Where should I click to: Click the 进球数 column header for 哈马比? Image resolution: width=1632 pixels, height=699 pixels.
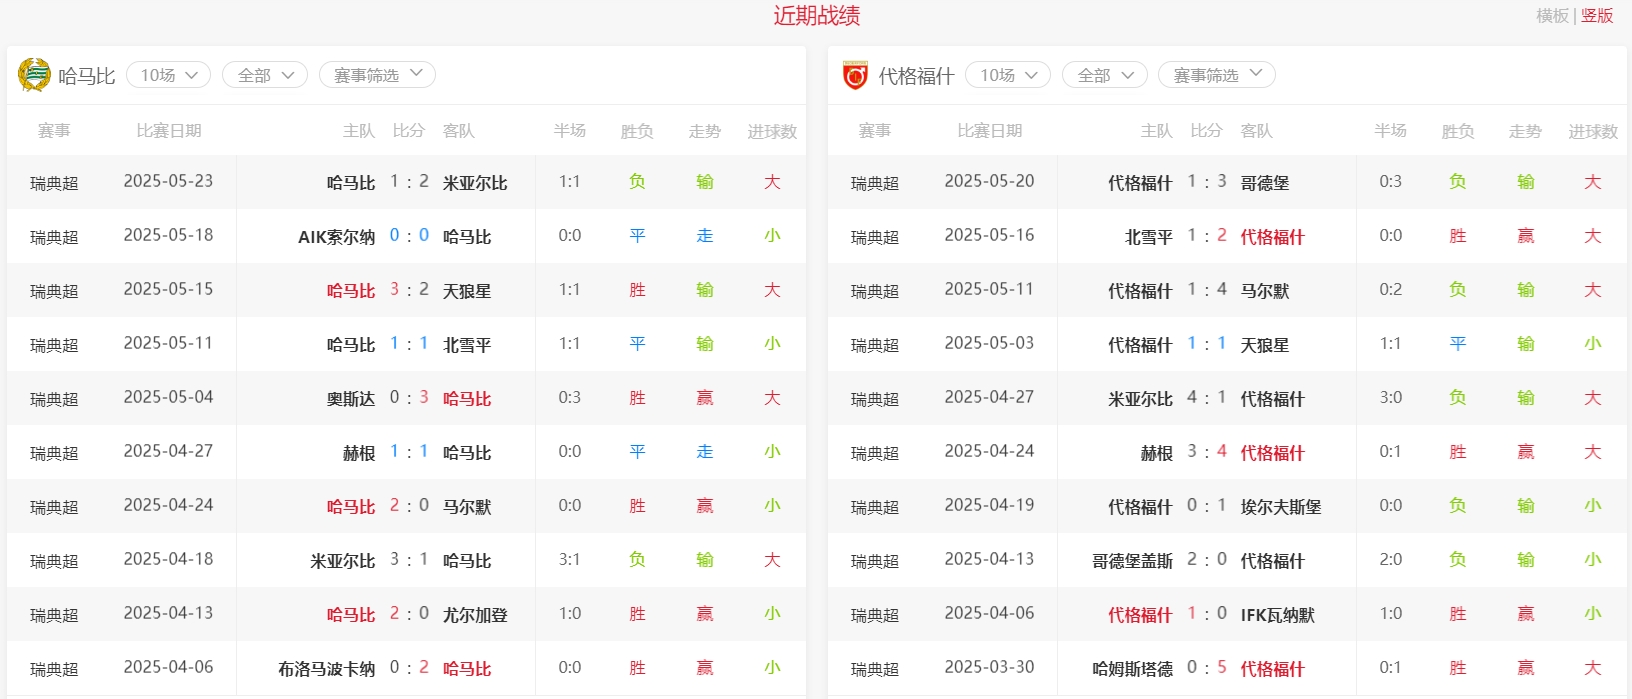click(772, 131)
